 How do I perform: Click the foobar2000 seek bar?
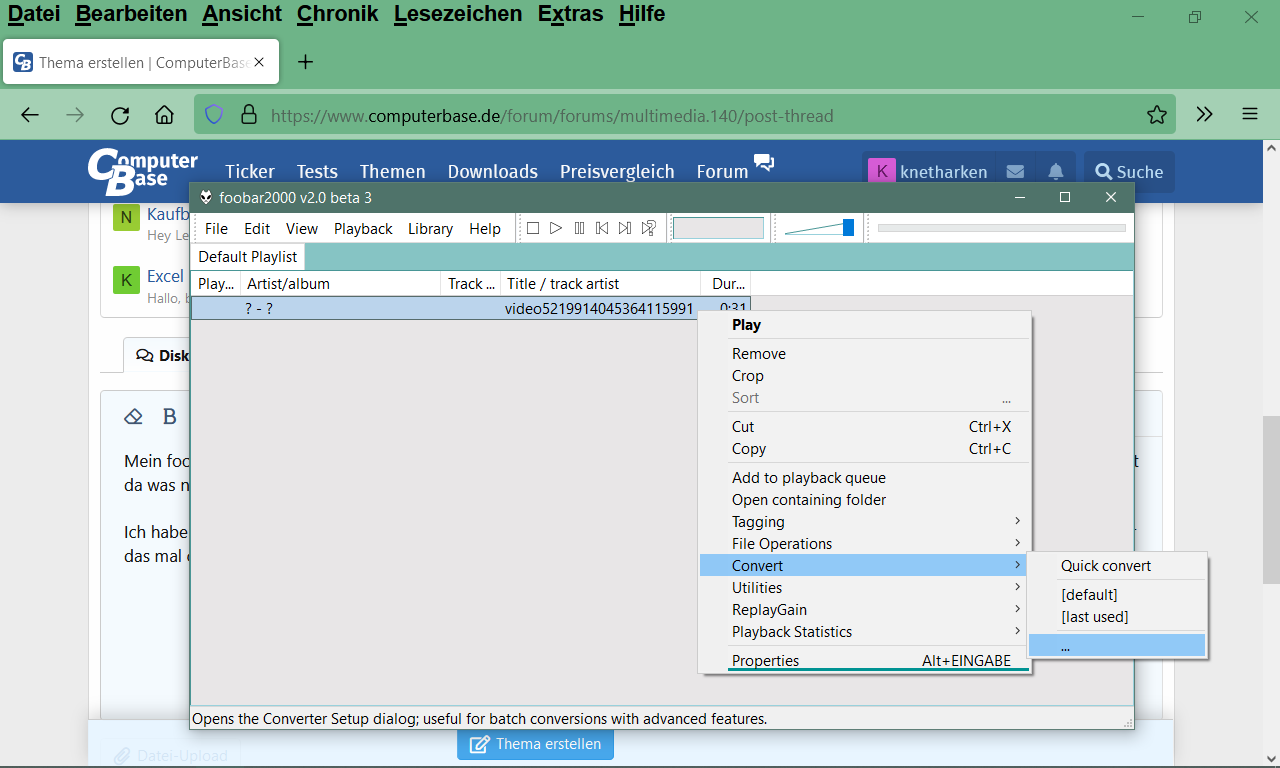click(1001, 228)
